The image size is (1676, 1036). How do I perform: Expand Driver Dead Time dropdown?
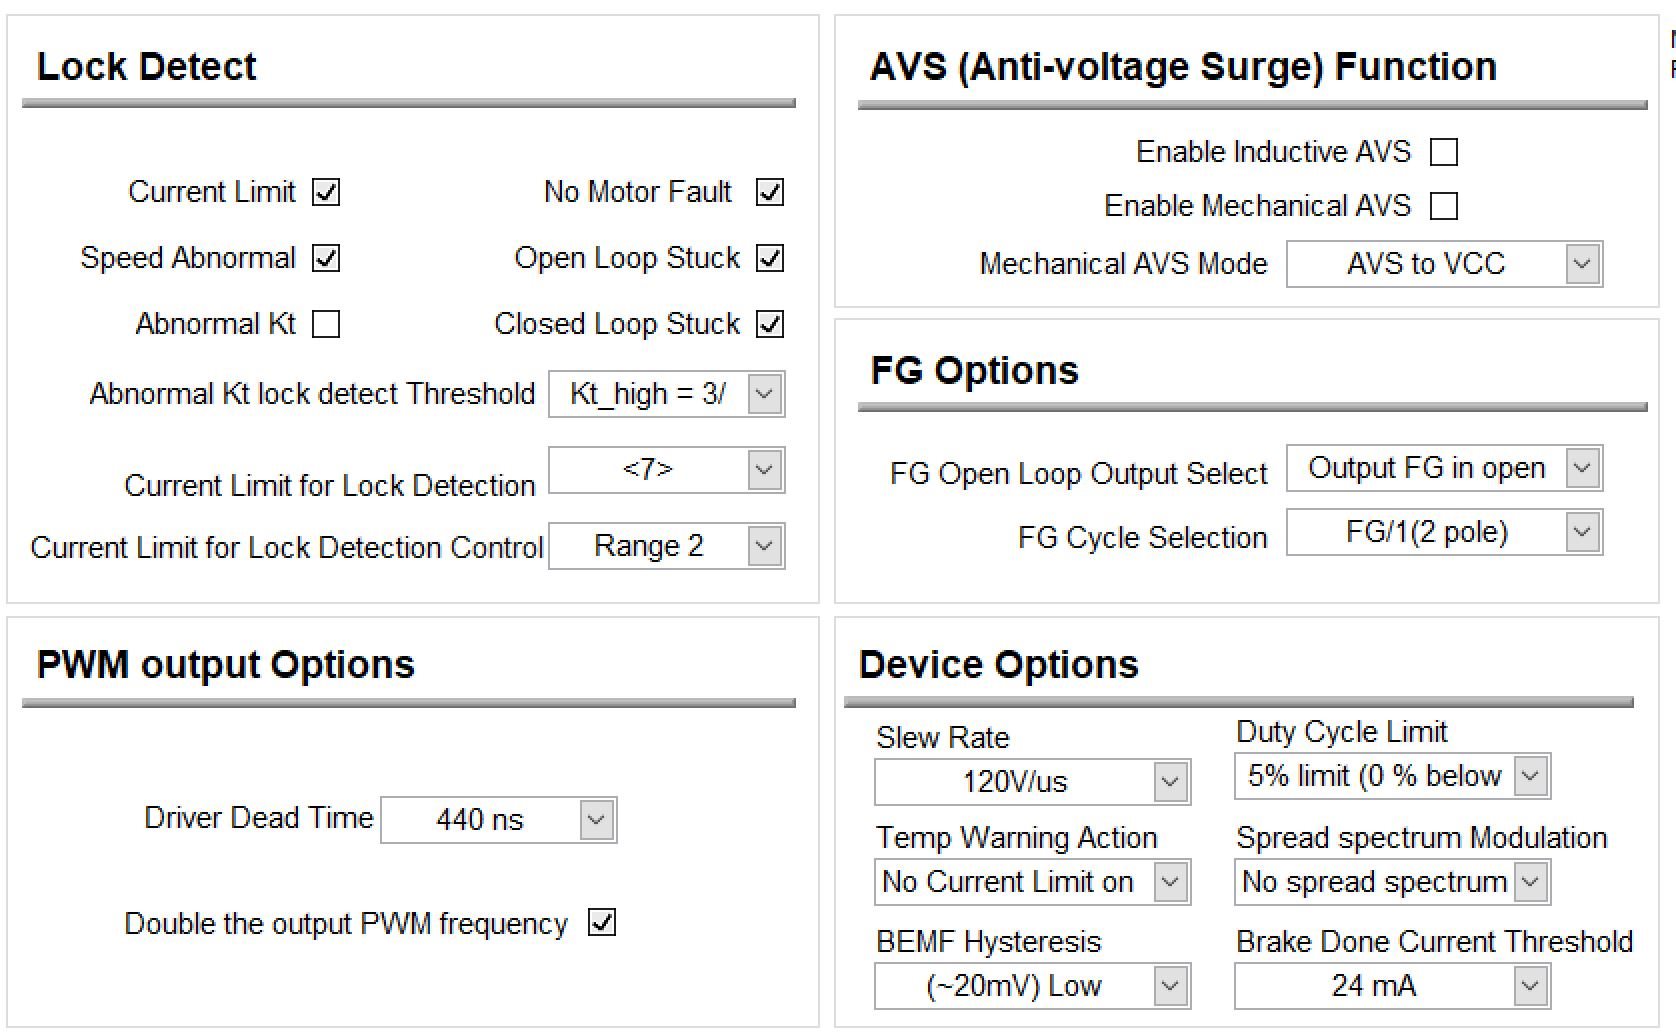coord(499,820)
